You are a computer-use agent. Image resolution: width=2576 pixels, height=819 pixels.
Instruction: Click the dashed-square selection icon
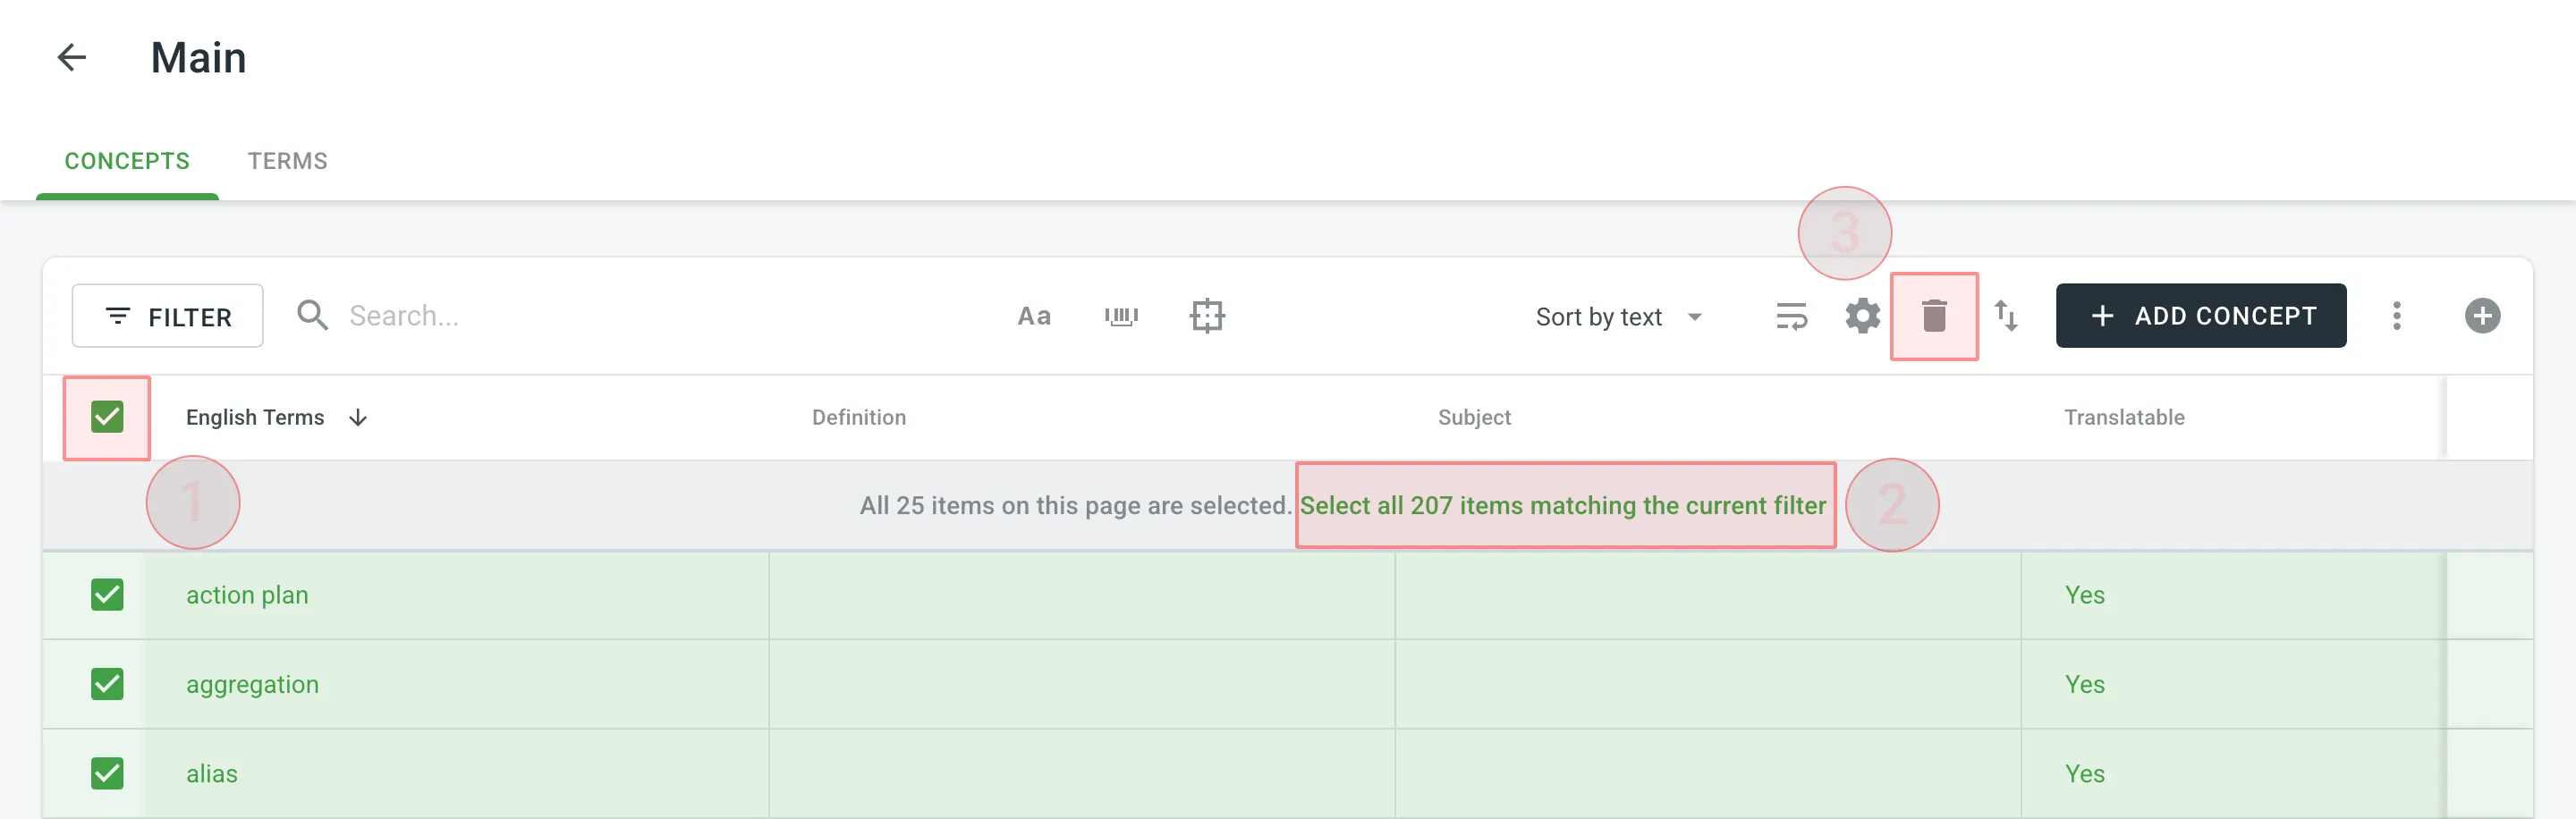point(1207,316)
